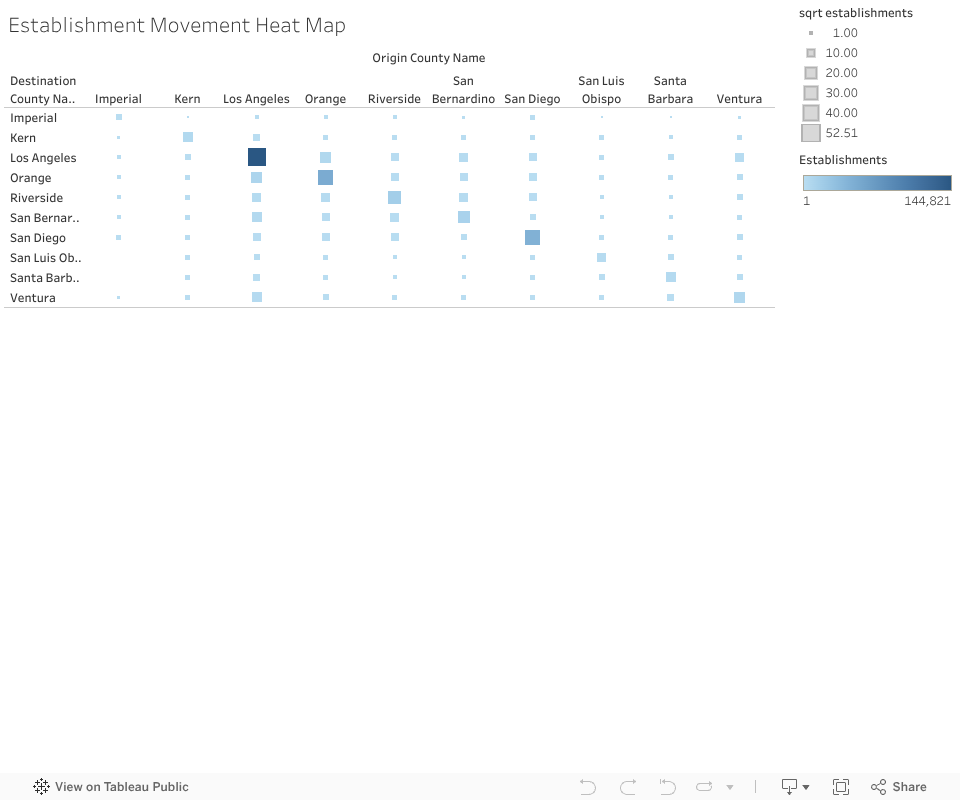The image size is (960, 800).
Task: Click the 'Imperial' column header
Action: pos(118,99)
